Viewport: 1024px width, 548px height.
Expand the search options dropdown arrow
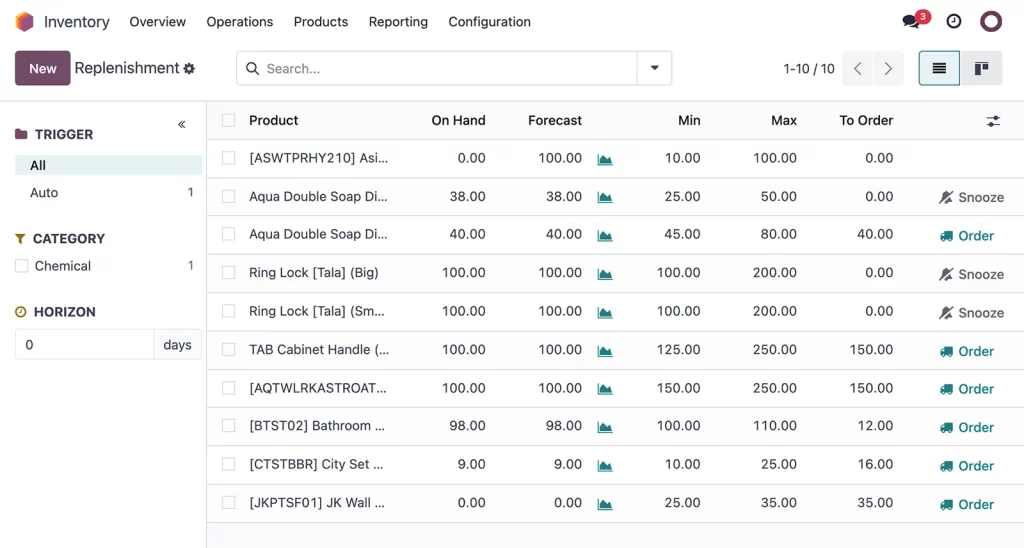coord(655,68)
